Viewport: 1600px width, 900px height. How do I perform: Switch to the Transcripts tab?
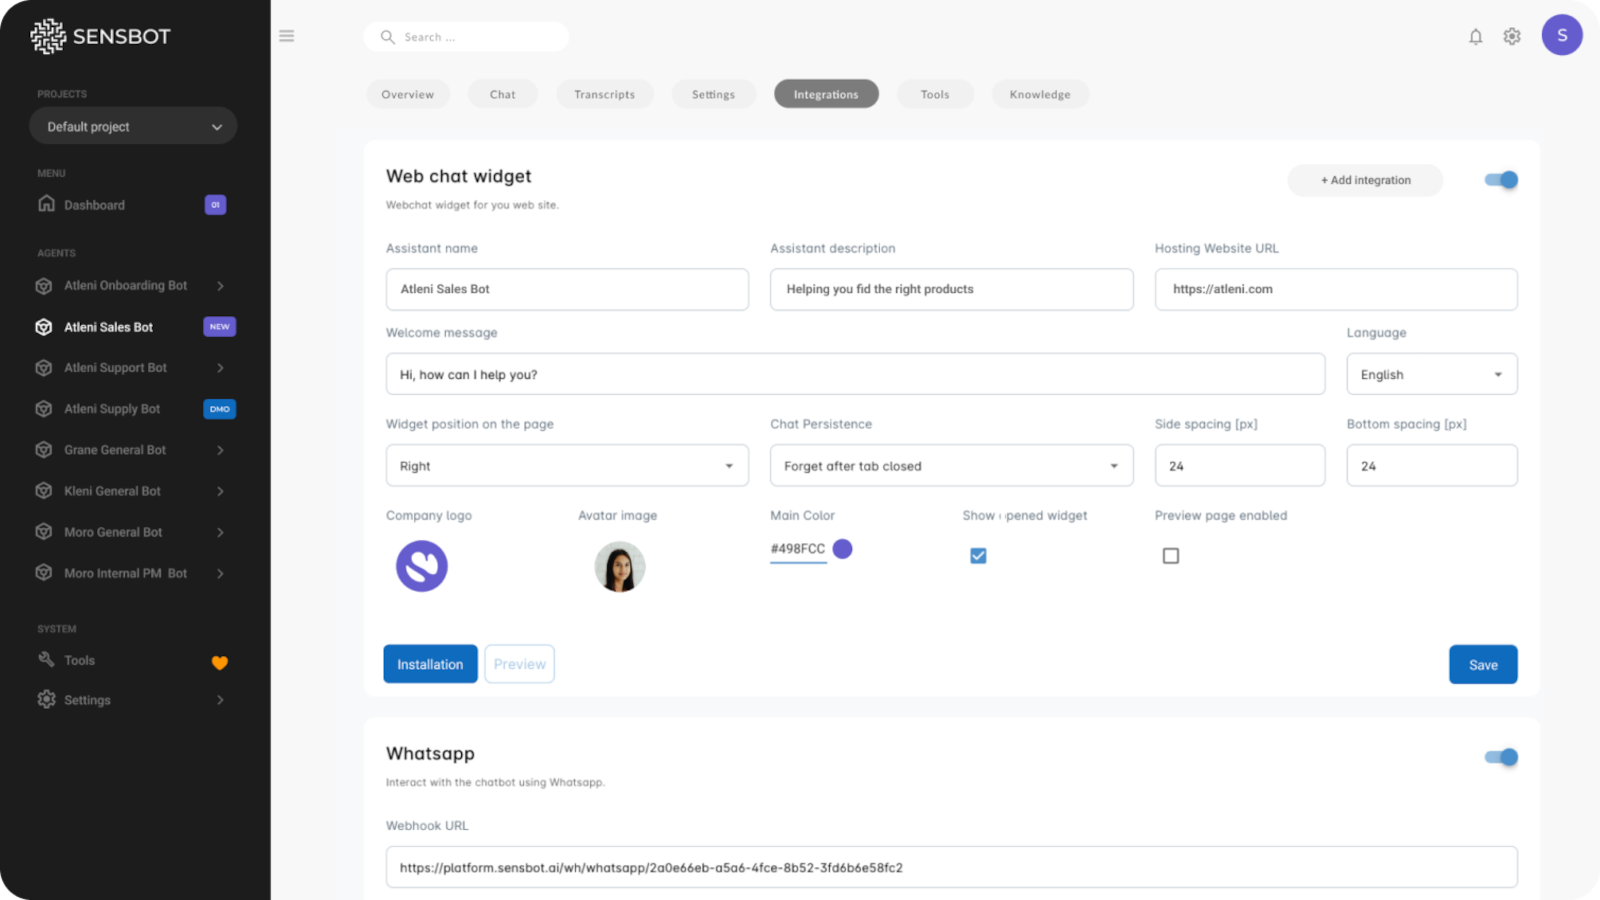[x=604, y=94]
